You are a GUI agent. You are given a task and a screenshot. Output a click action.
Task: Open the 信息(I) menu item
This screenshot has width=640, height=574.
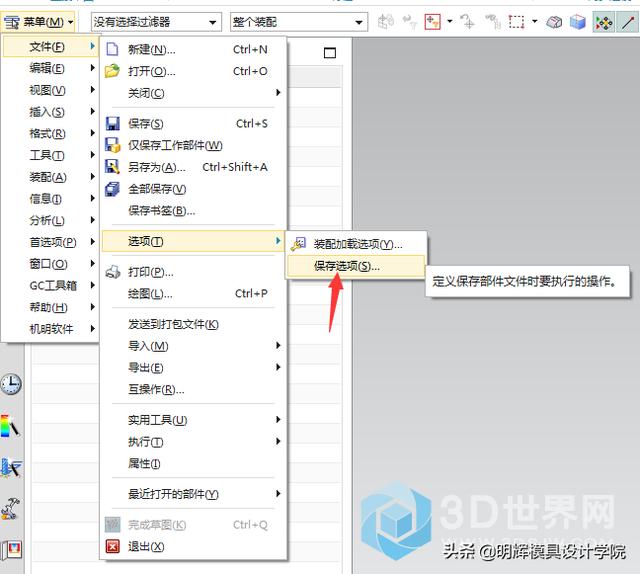[51, 198]
